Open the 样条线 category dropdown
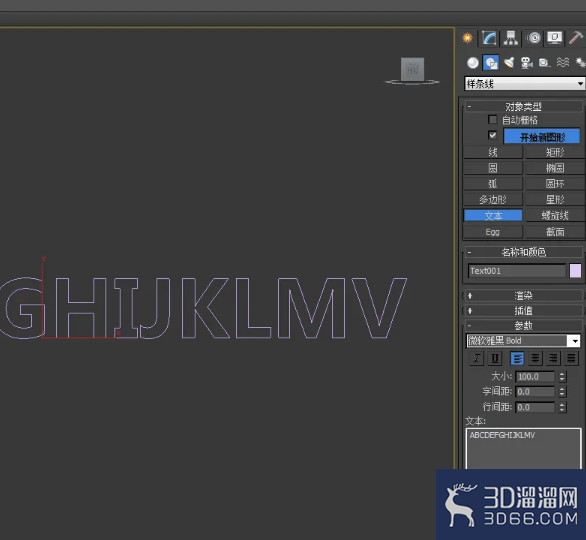The image size is (586, 540). pyautogui.click(x=524, y=84)
